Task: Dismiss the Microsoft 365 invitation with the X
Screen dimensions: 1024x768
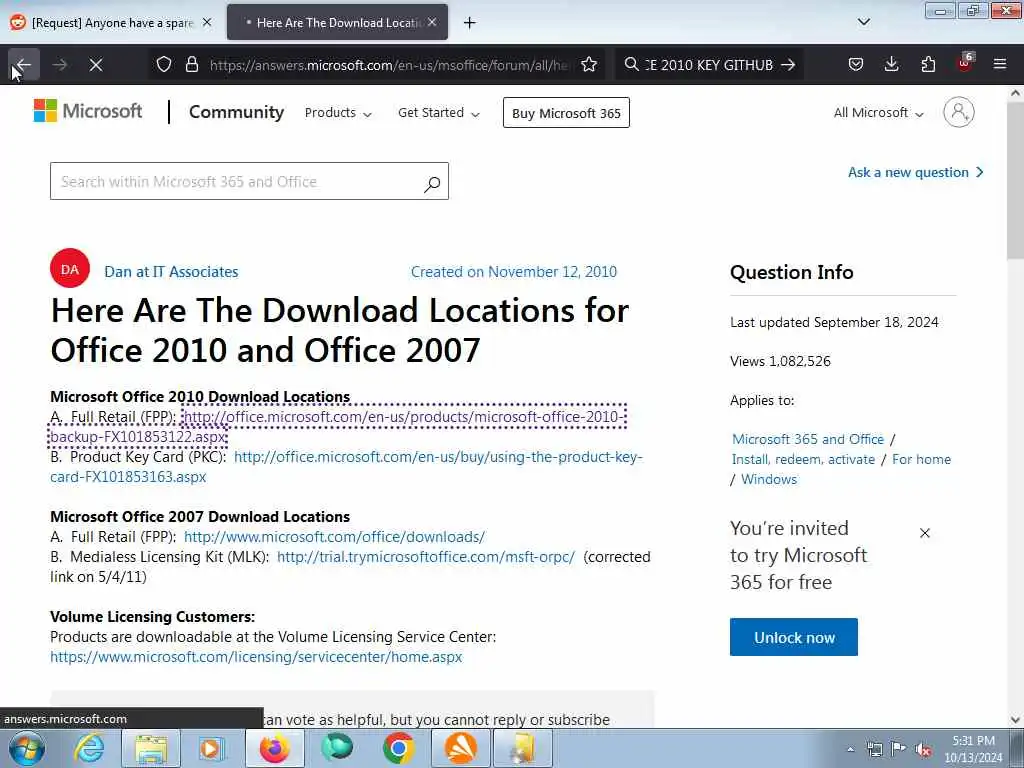Action: [x=925, y=533]
